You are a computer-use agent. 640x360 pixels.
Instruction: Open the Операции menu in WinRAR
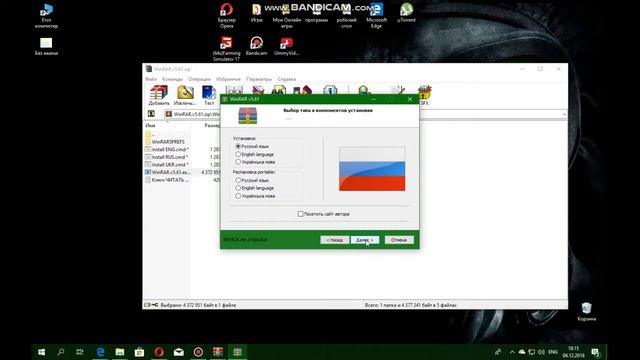(200, 79)
